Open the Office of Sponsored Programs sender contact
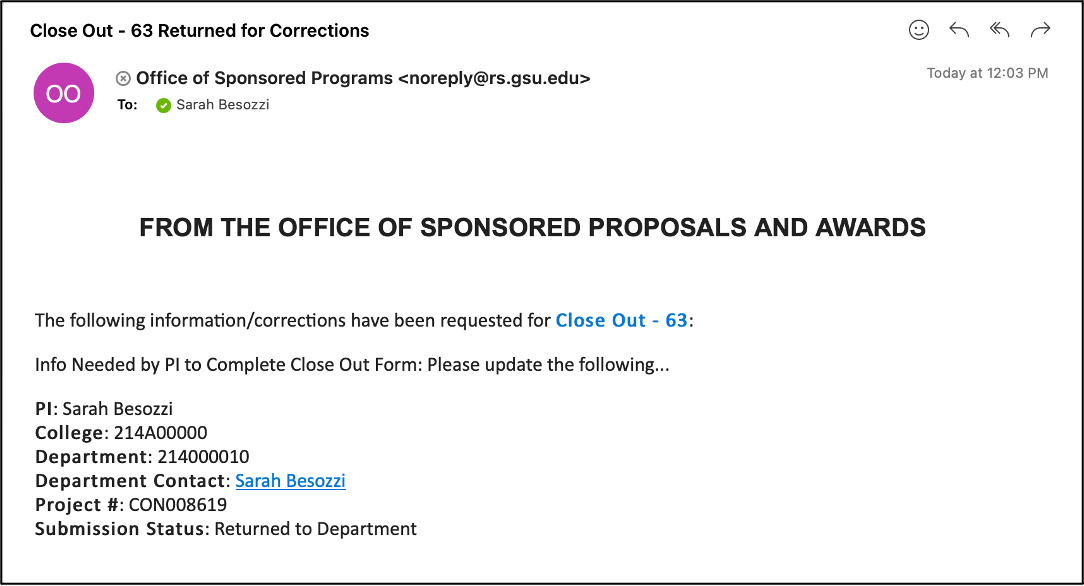 [x=363, y=78]
